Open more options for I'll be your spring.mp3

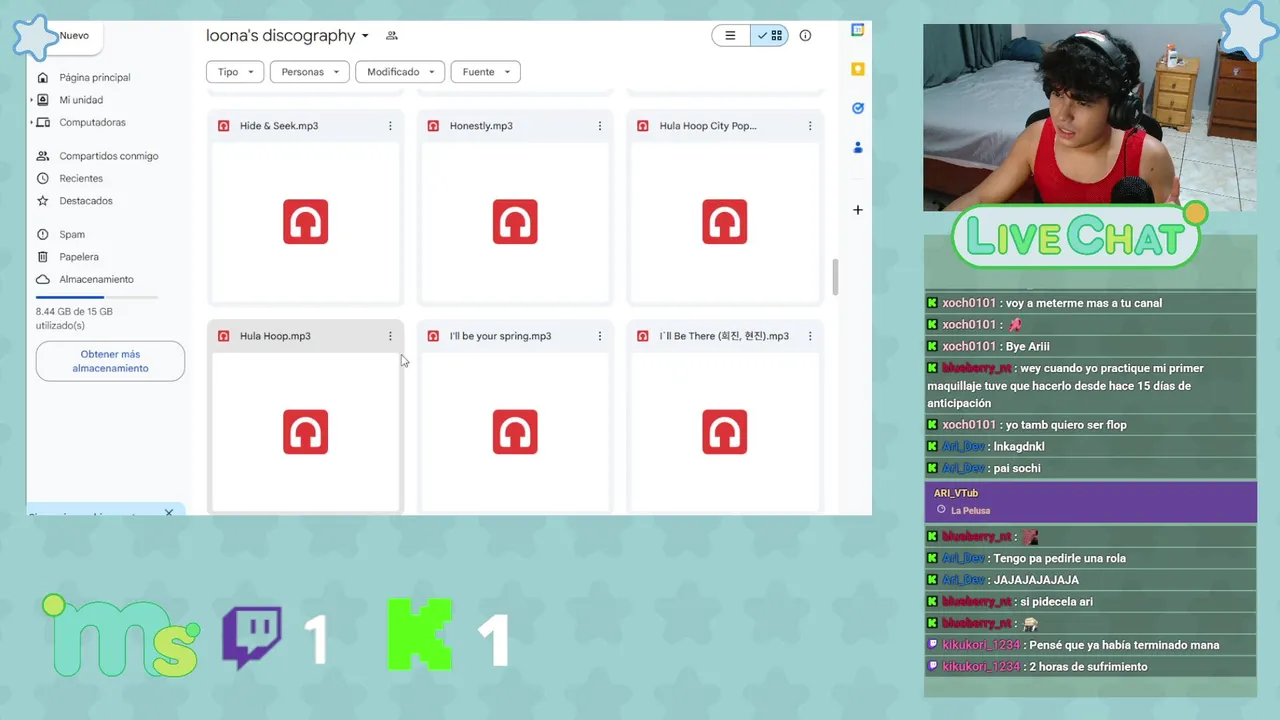600,336
